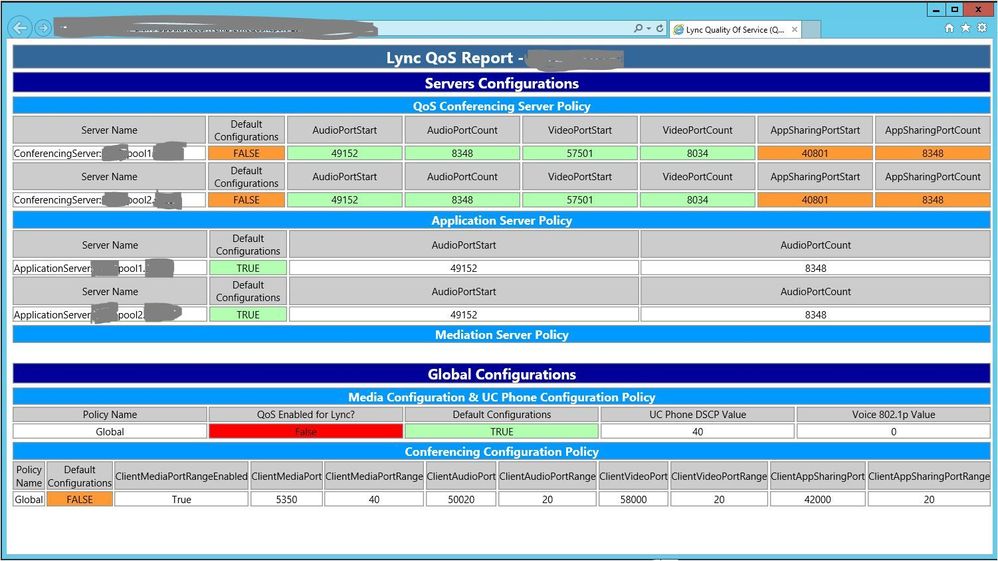The height and width of the screenshot is (561, 998).
Task: Click the red QoS Enabled False cell
Action: click(306, 431)
